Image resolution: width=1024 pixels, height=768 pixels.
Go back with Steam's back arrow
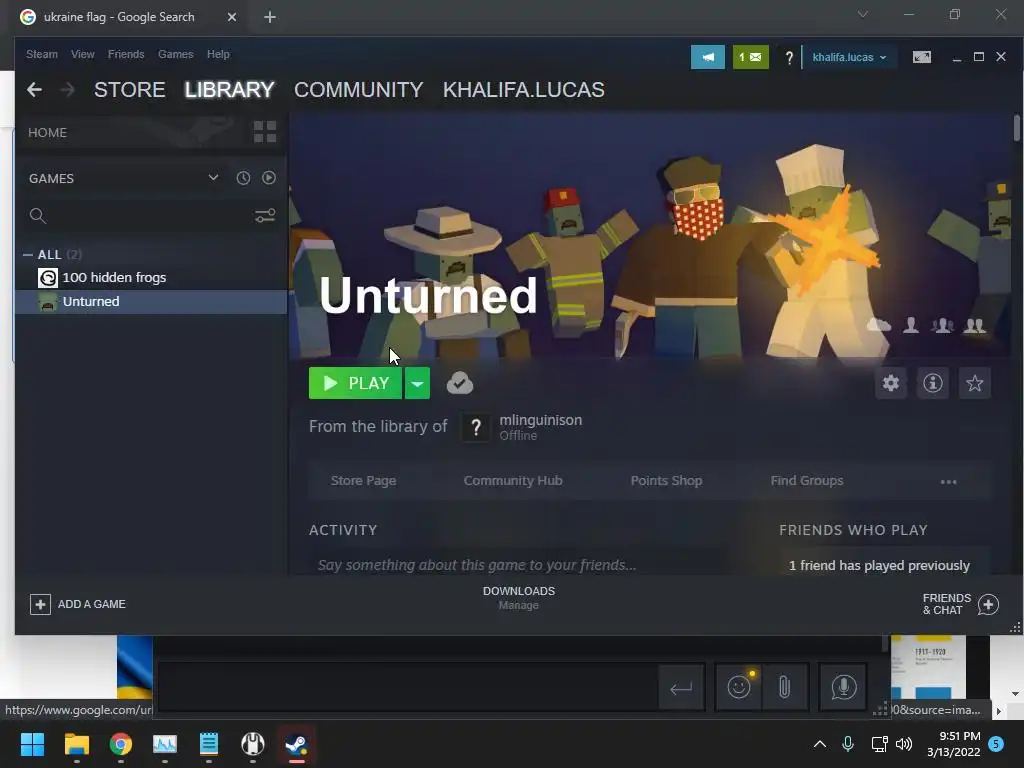tap(35, 89)
